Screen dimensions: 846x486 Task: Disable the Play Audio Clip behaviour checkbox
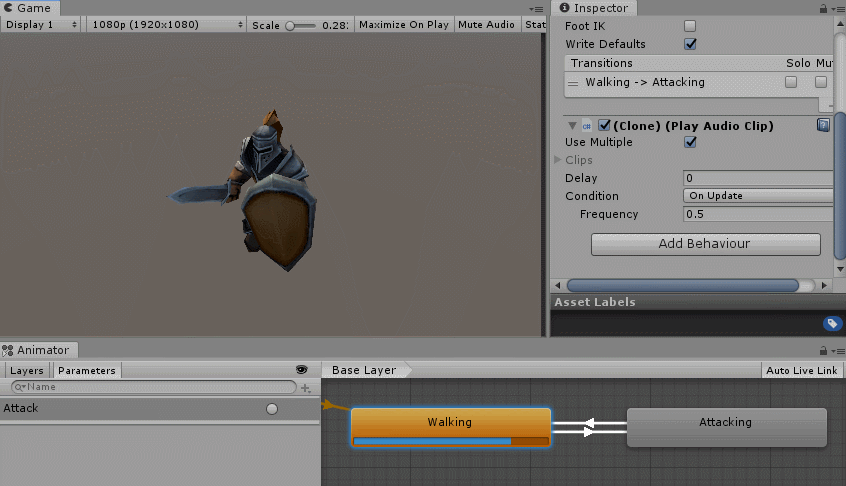pyautogui.click(x=604, y=126)
